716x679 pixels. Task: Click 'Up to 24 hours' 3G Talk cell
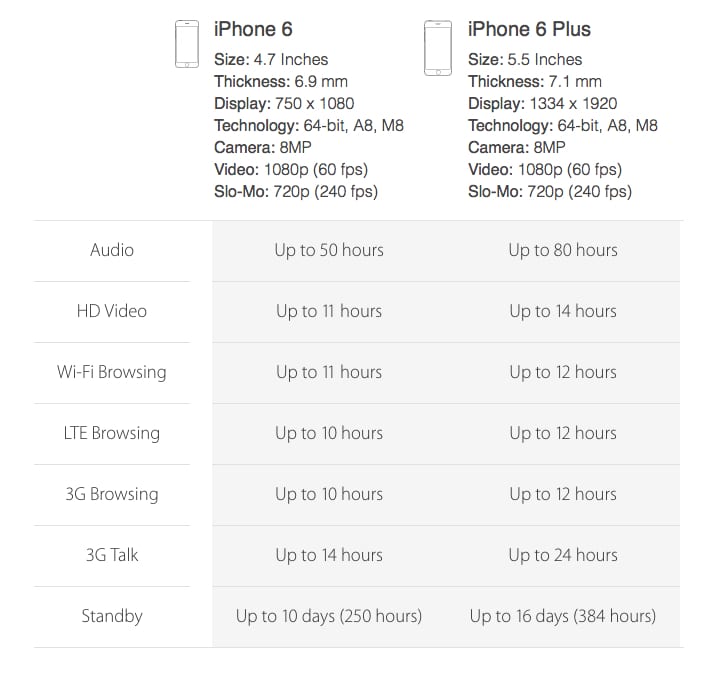point(563,555)
